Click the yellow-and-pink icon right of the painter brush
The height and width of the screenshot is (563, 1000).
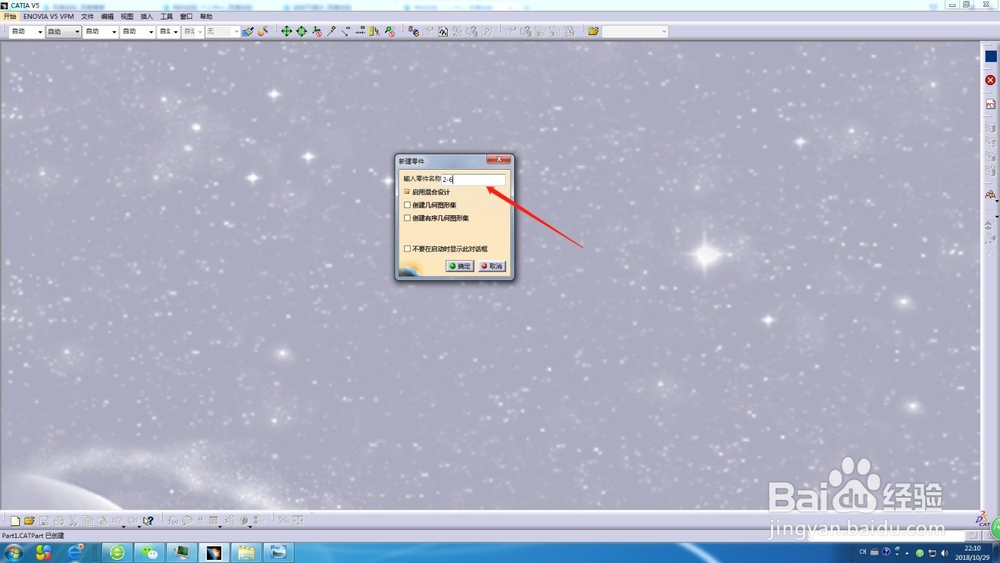point(262,31)
